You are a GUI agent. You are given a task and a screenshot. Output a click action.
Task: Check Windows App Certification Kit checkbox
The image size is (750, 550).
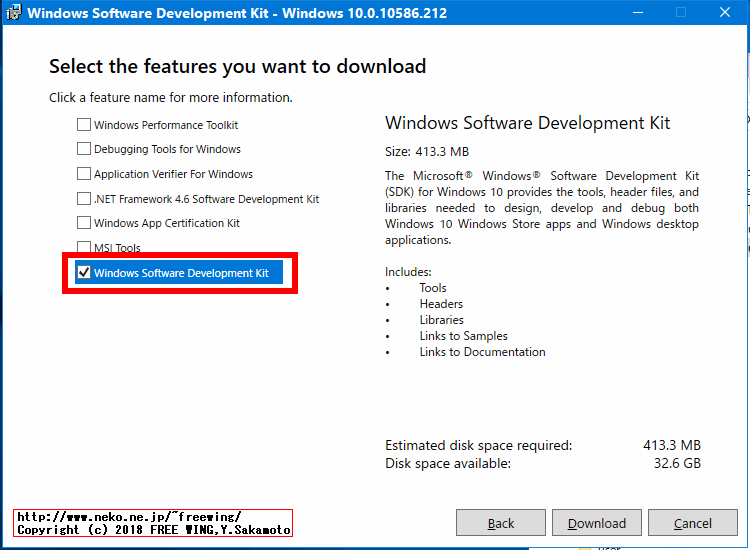[84, 223]
